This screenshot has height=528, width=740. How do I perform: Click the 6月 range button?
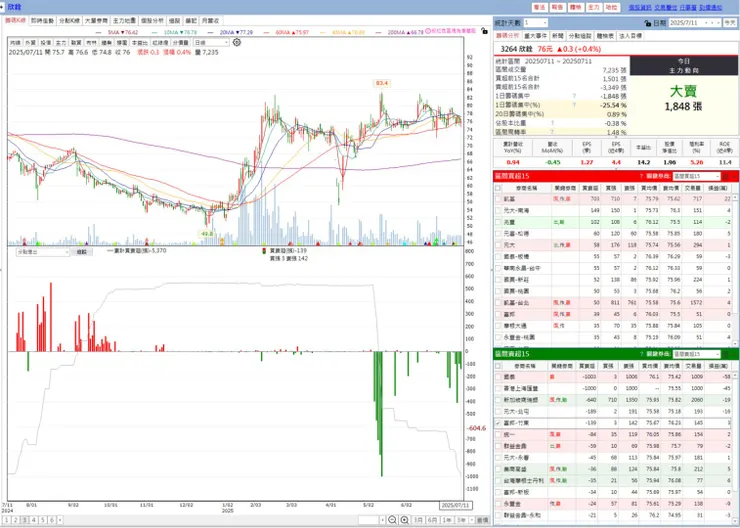[x=432, y=520]
